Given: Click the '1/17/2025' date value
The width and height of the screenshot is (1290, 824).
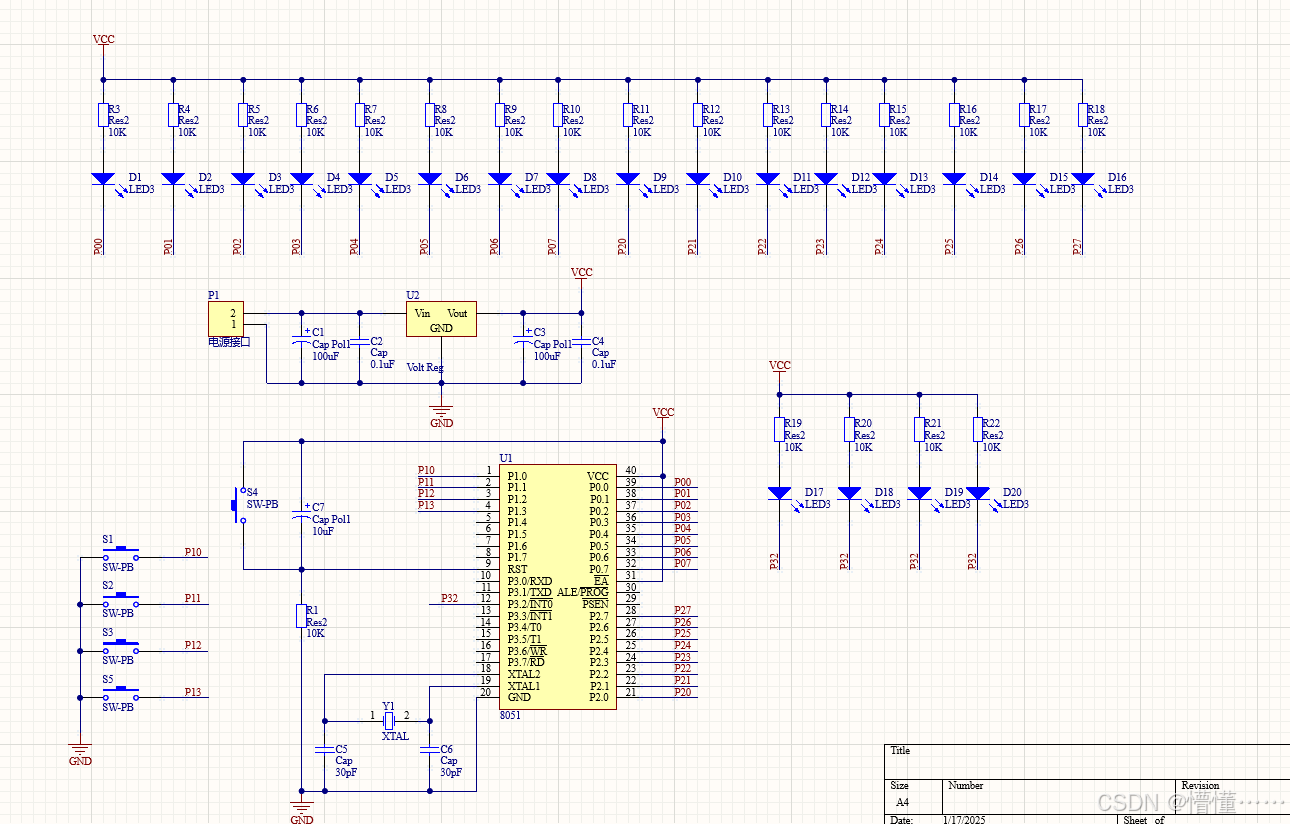Looking at the screenshot, I should [x=965, y=820].
